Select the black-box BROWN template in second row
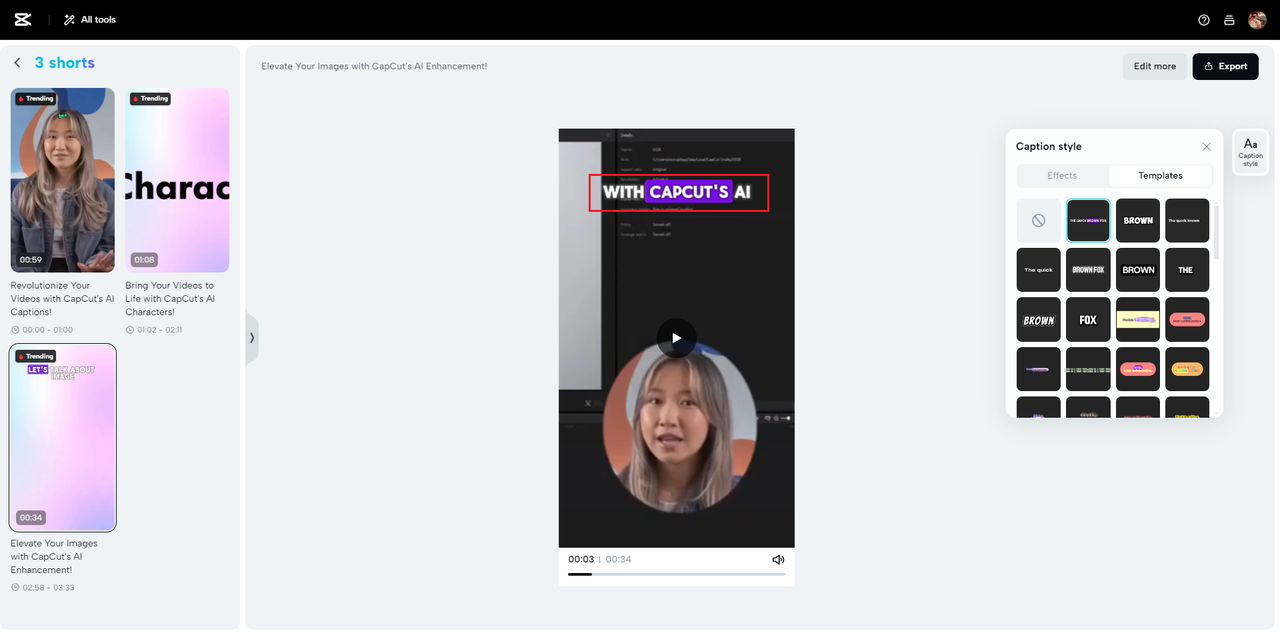The width and height of the screenshot is (1280, 633). coord(1138,270)
